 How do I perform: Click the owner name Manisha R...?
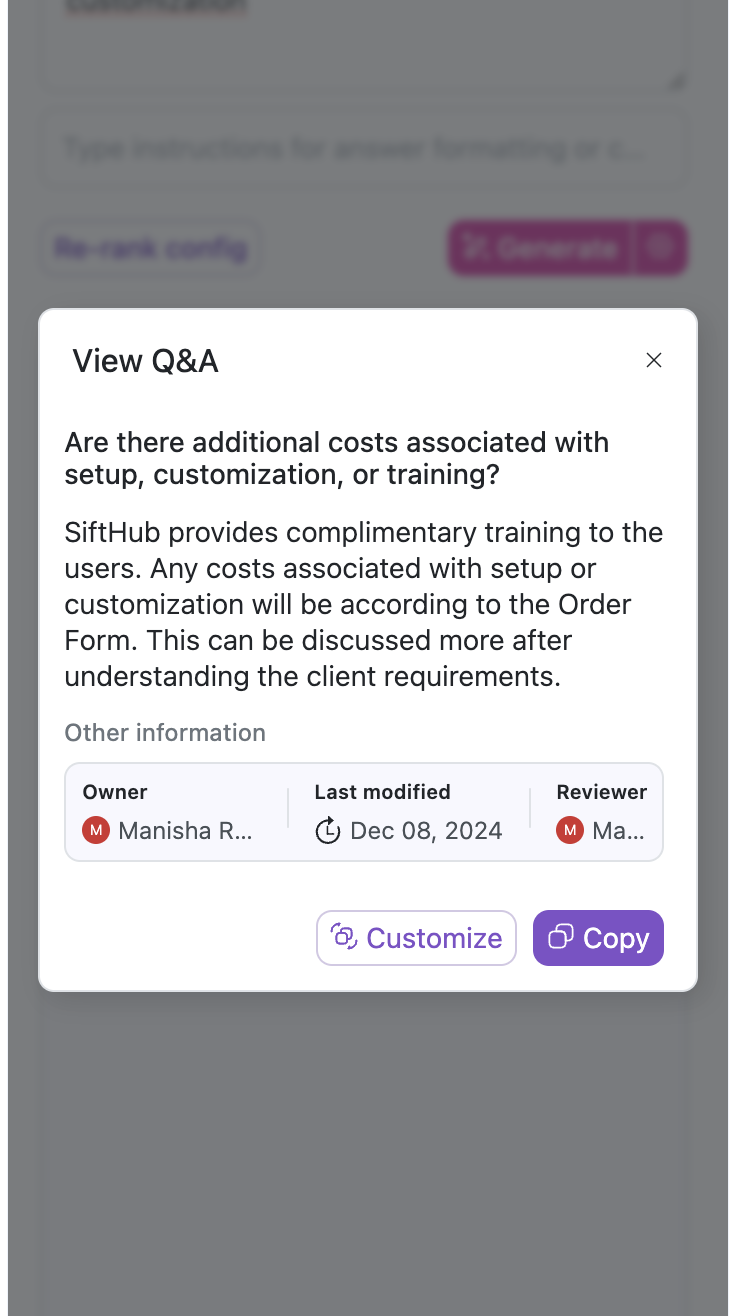pos(186,830)
